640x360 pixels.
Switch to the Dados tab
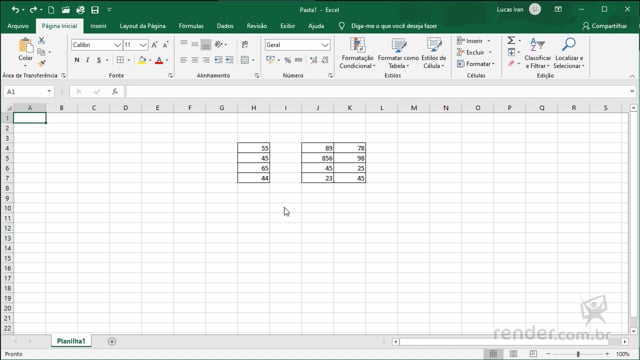225,26
